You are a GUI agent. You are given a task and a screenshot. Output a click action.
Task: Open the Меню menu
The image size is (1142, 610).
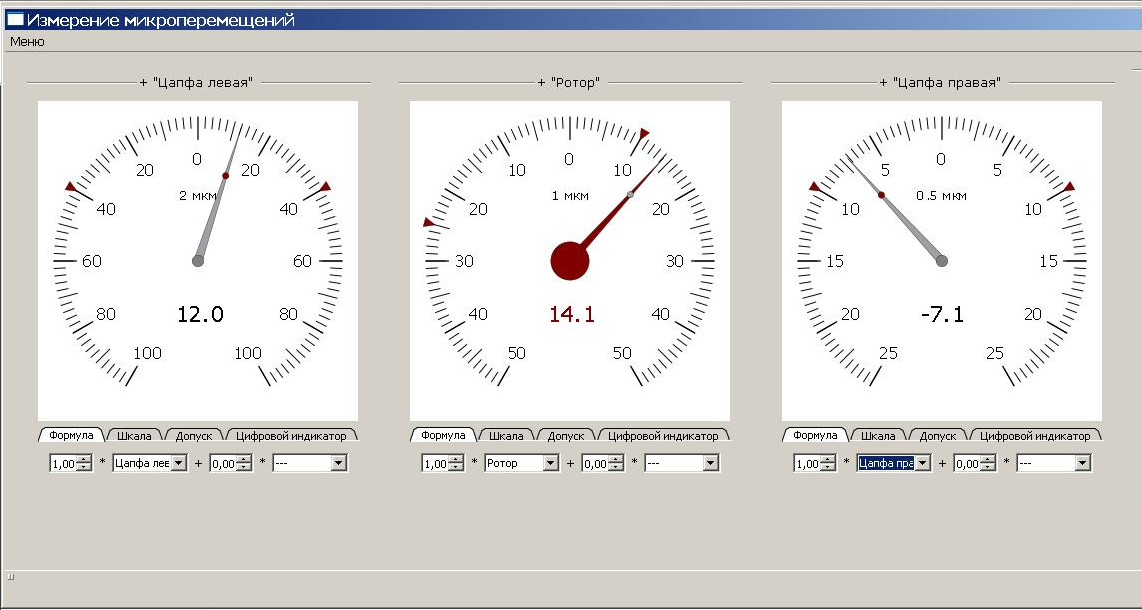(x=27, y=42)
